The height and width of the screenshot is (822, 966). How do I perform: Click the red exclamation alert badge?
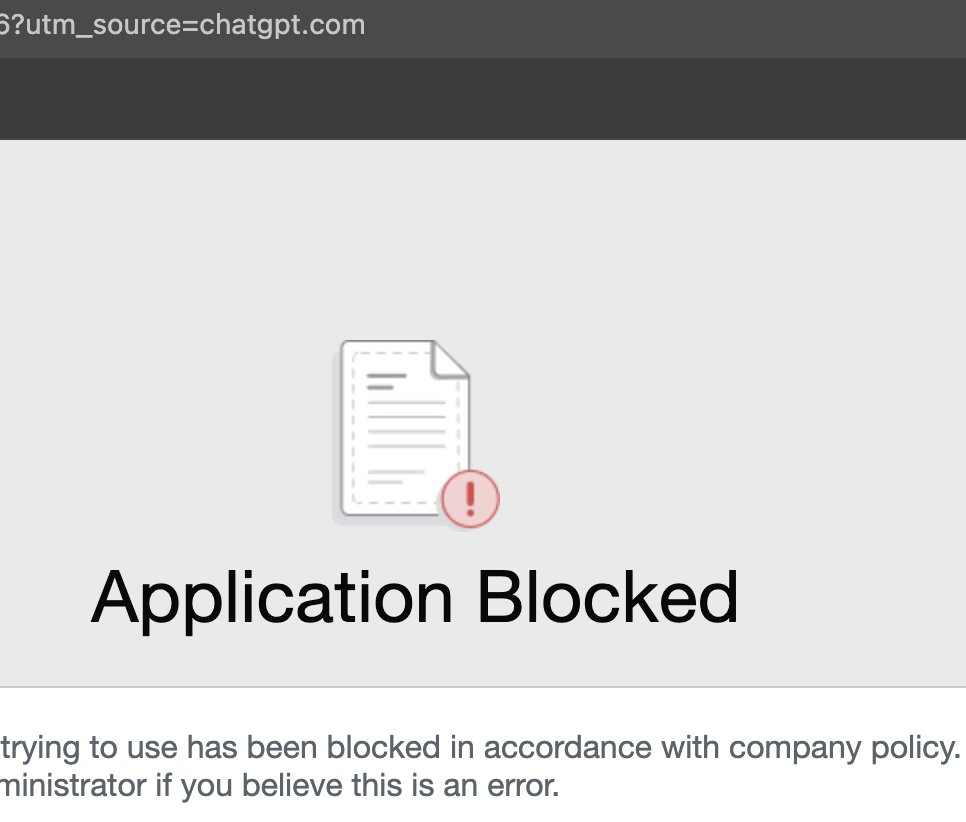[470, 498]
